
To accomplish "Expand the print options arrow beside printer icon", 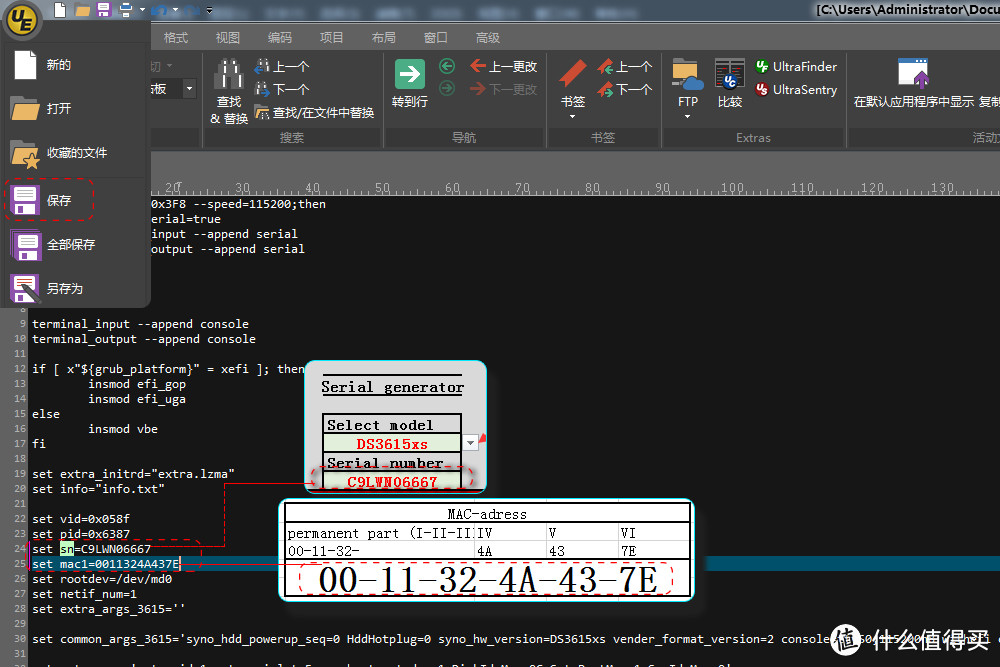I will tap(142, 10).
